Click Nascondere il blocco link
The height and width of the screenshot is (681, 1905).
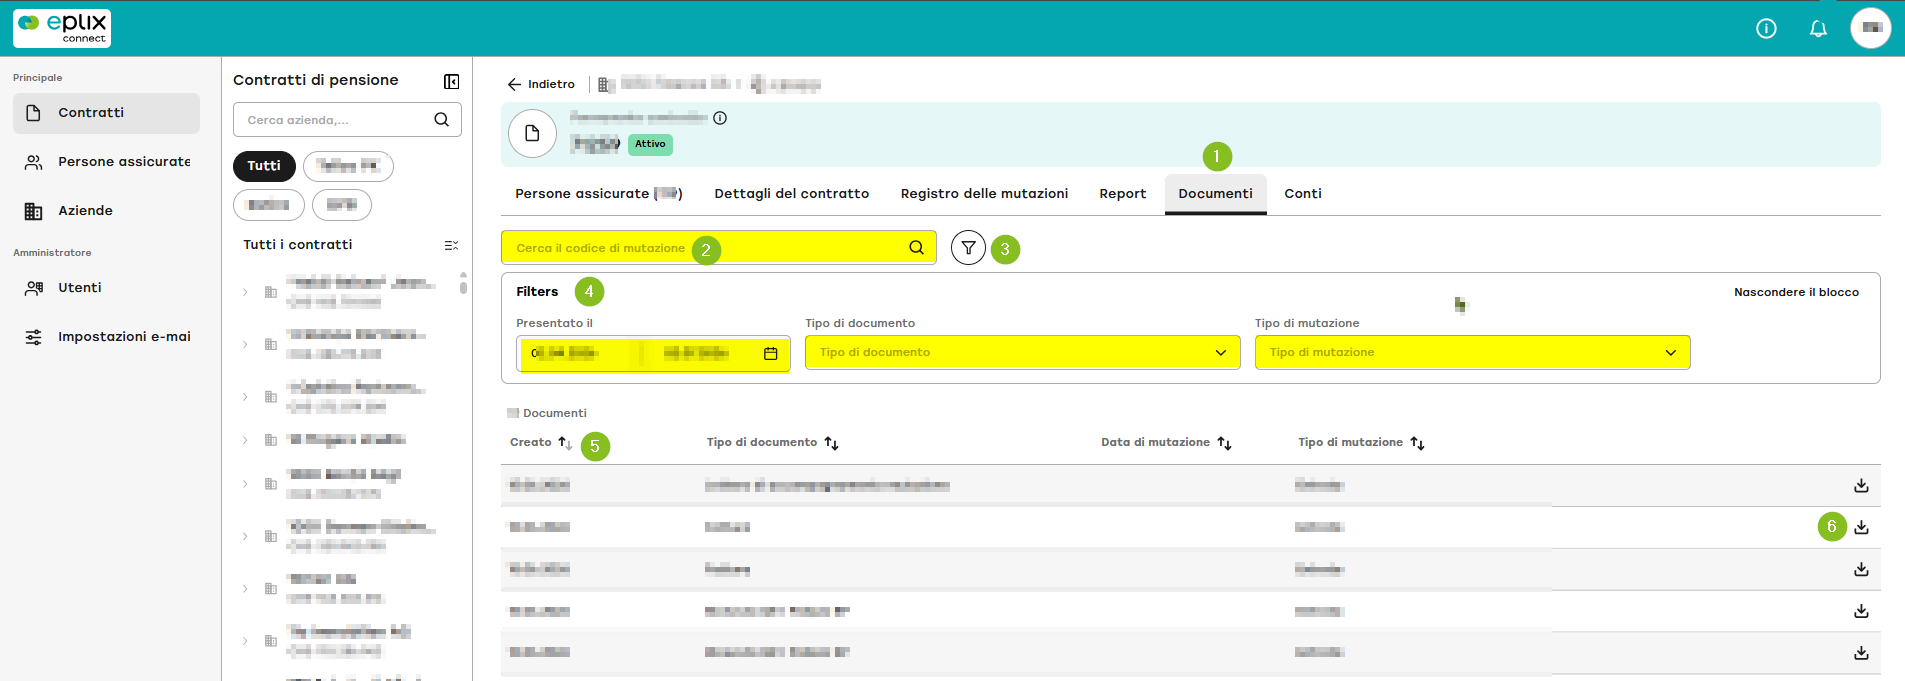(x=1796, y=293)
